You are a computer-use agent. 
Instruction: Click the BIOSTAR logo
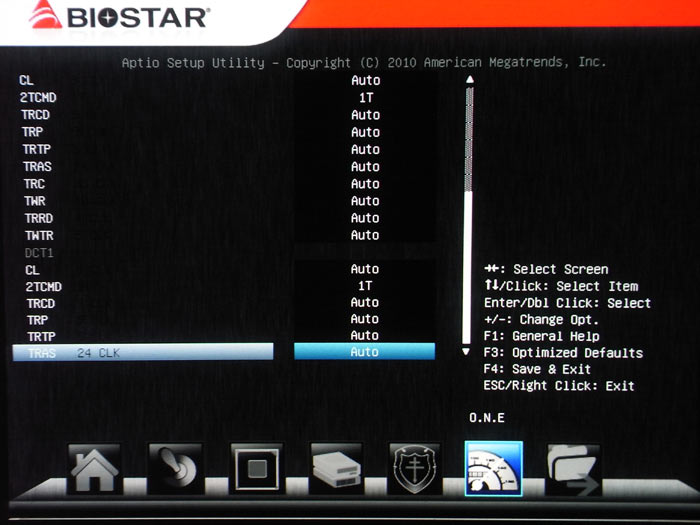point(119,17)
